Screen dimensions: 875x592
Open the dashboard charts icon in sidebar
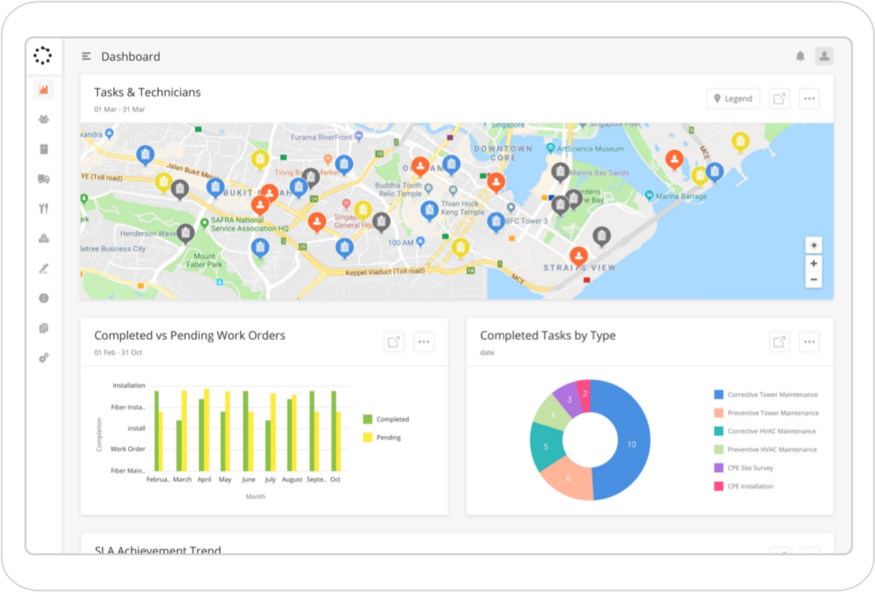click(x=43, y=90)
